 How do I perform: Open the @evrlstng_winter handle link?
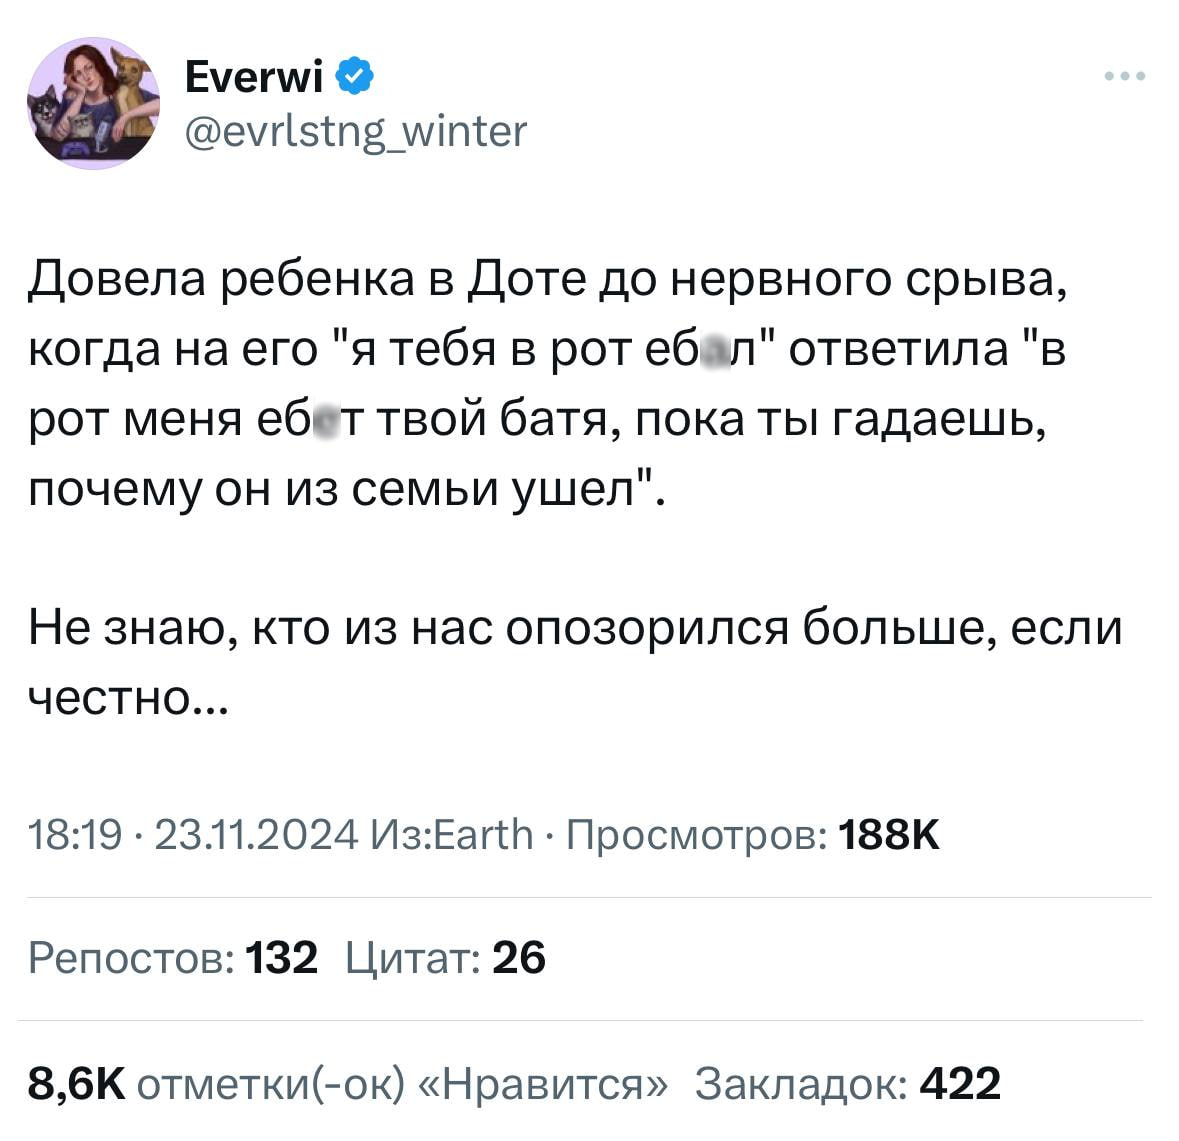point(355,130)
